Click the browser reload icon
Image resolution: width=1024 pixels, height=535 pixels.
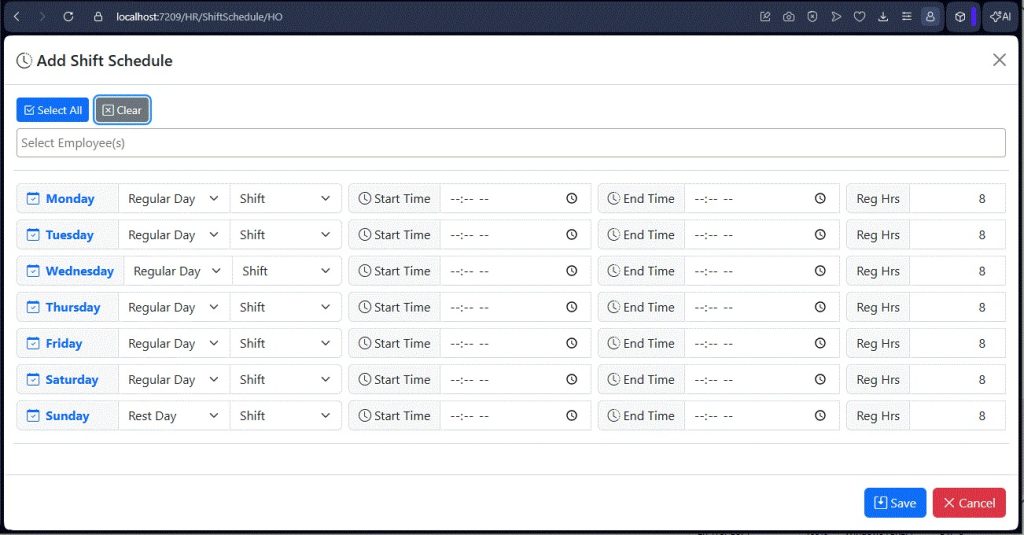[x=68, y=17]
